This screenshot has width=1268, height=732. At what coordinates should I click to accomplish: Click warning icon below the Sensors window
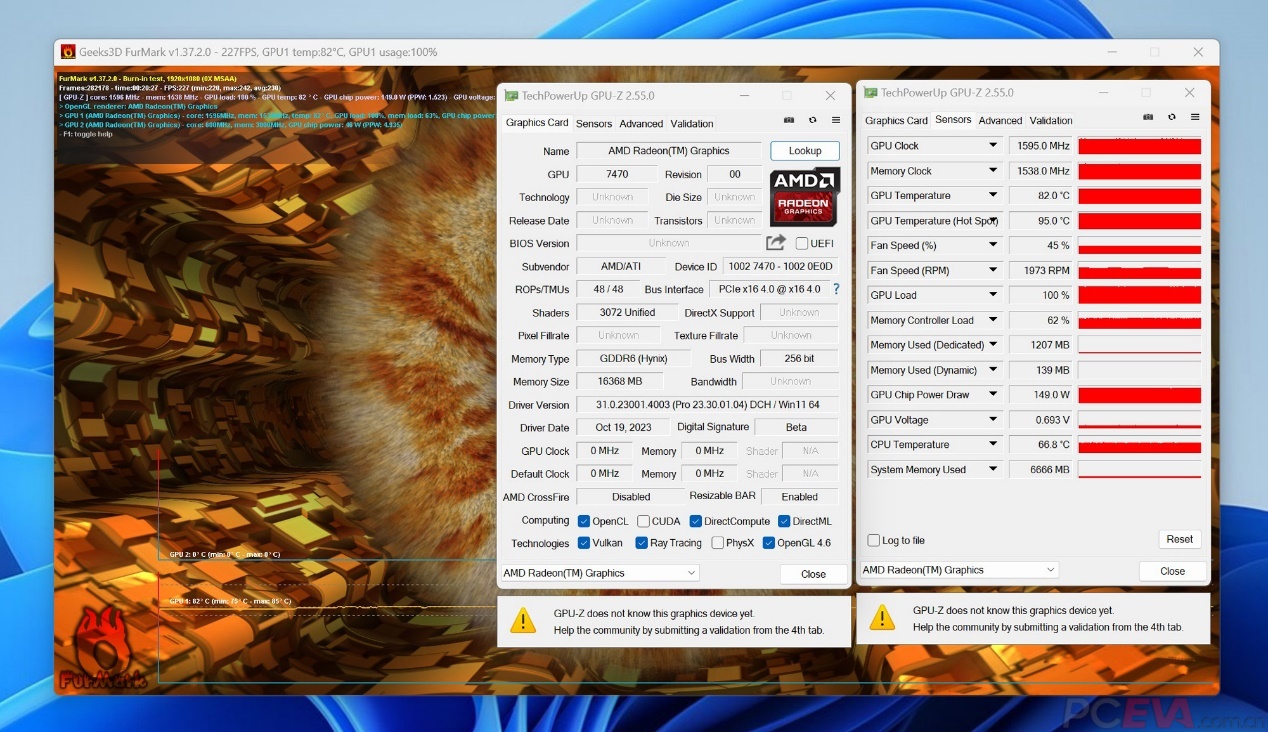882,617
